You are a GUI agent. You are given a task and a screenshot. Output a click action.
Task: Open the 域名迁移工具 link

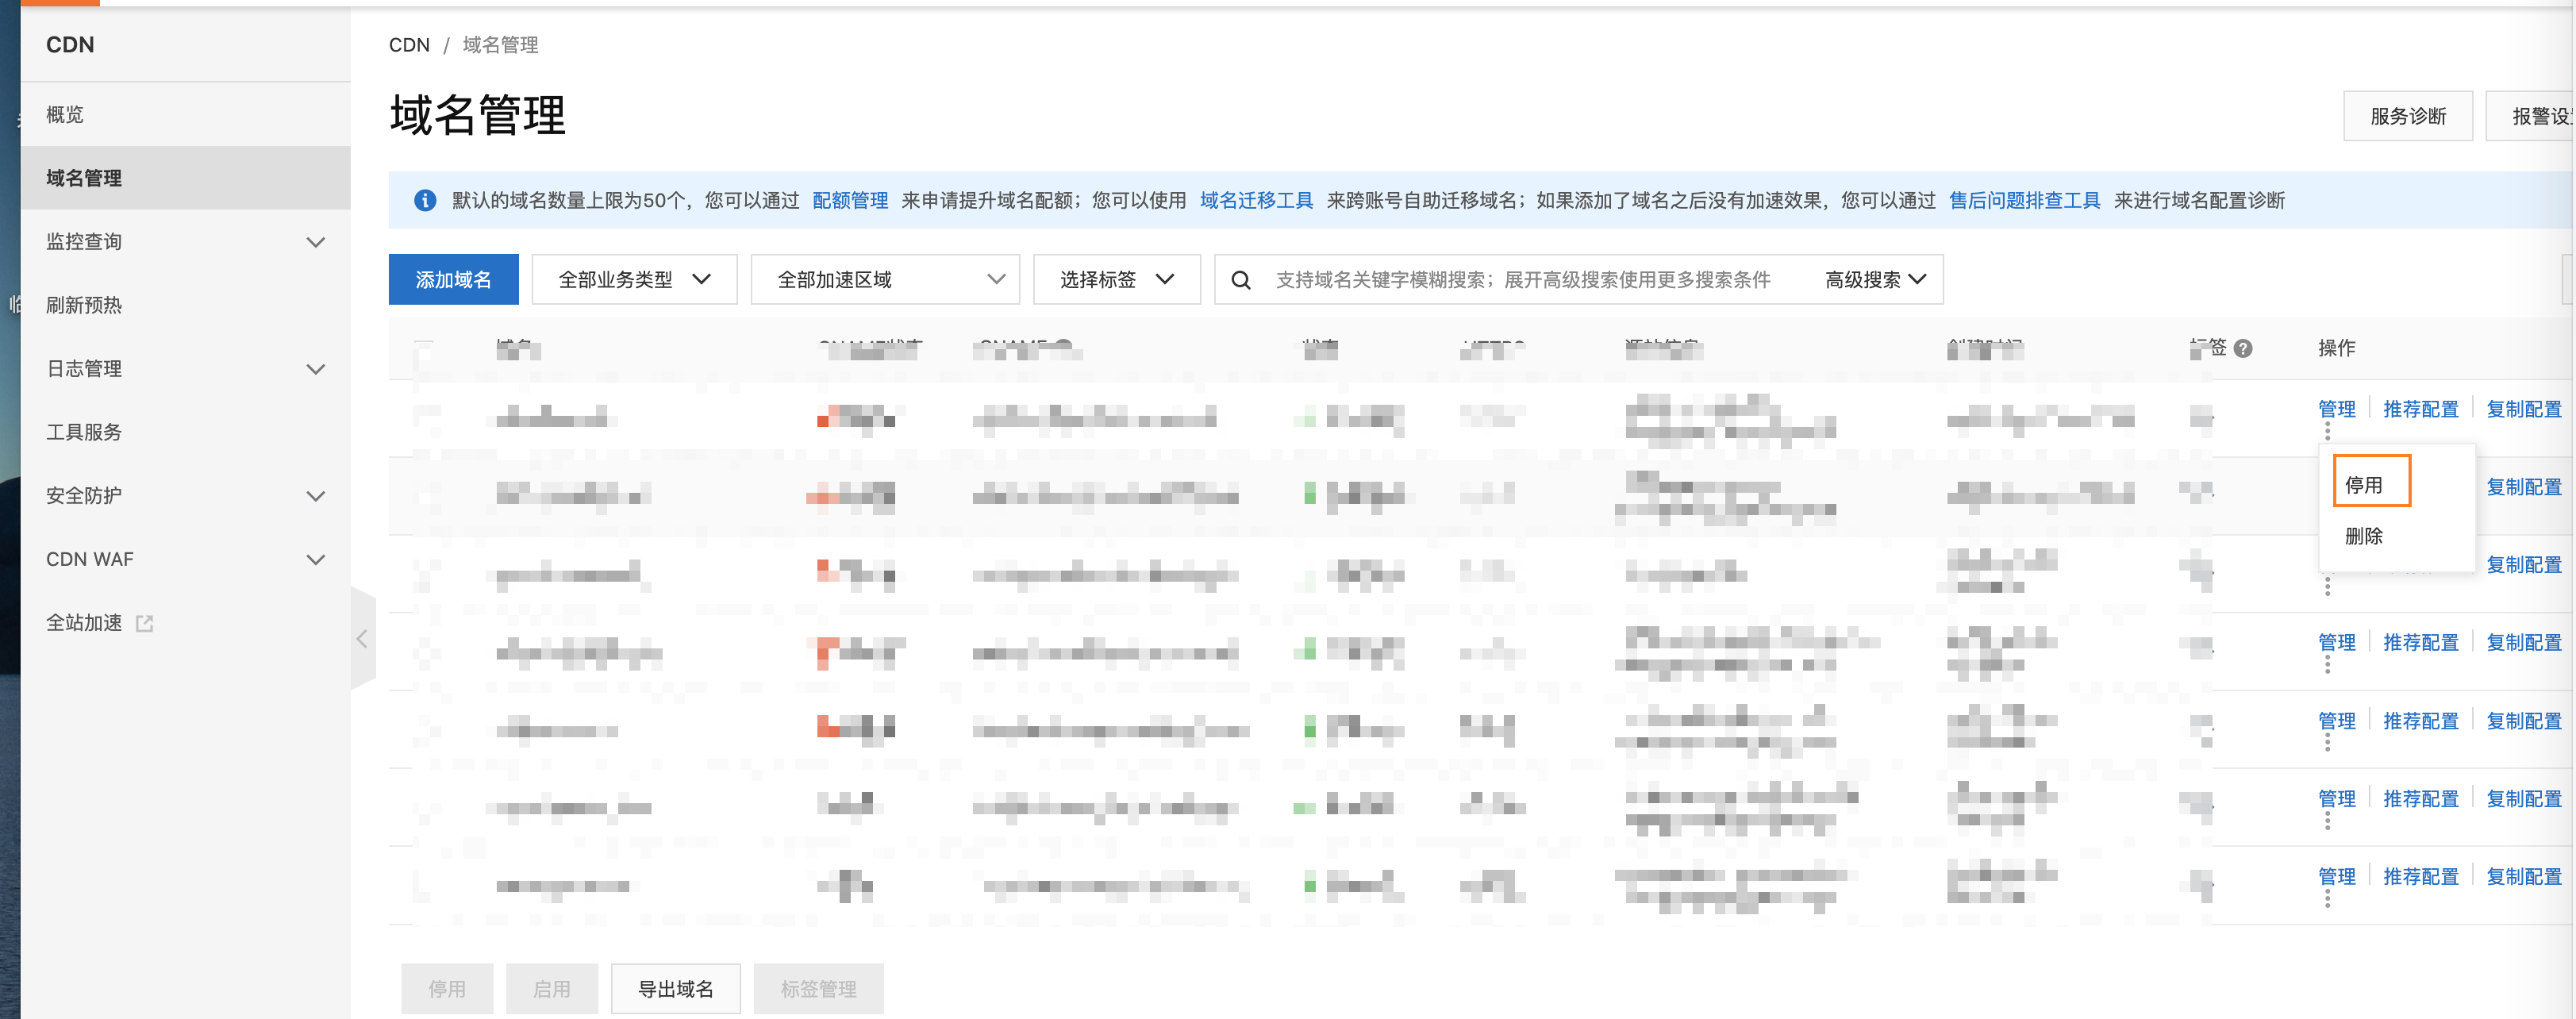pyautogui.click(x=1256, y=201)
